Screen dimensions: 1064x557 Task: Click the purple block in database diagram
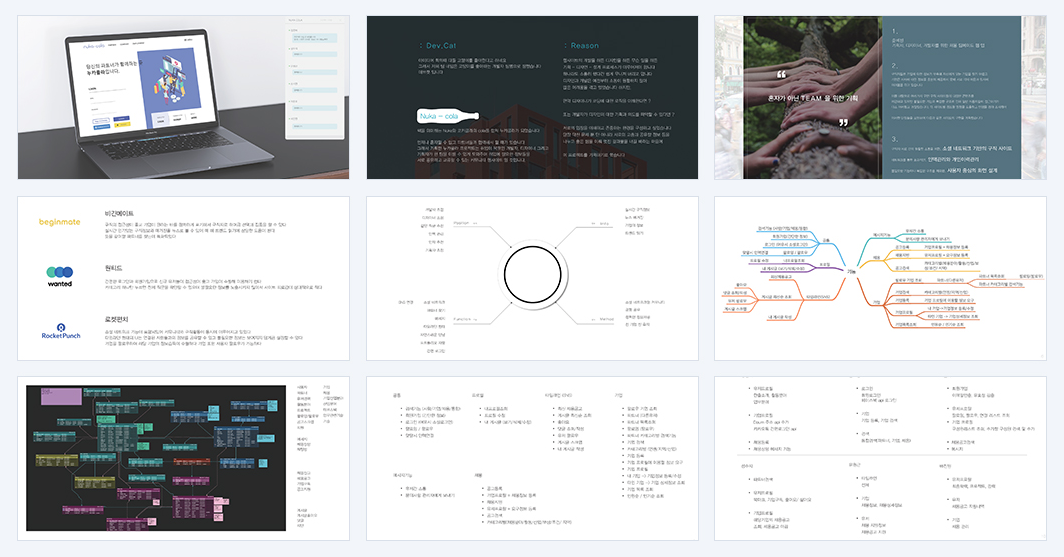61,396
